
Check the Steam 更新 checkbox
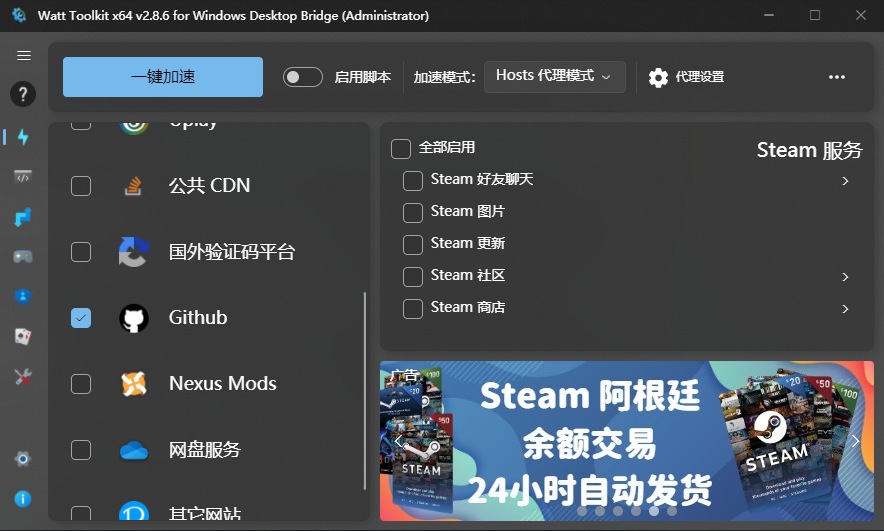click(413, 245)
